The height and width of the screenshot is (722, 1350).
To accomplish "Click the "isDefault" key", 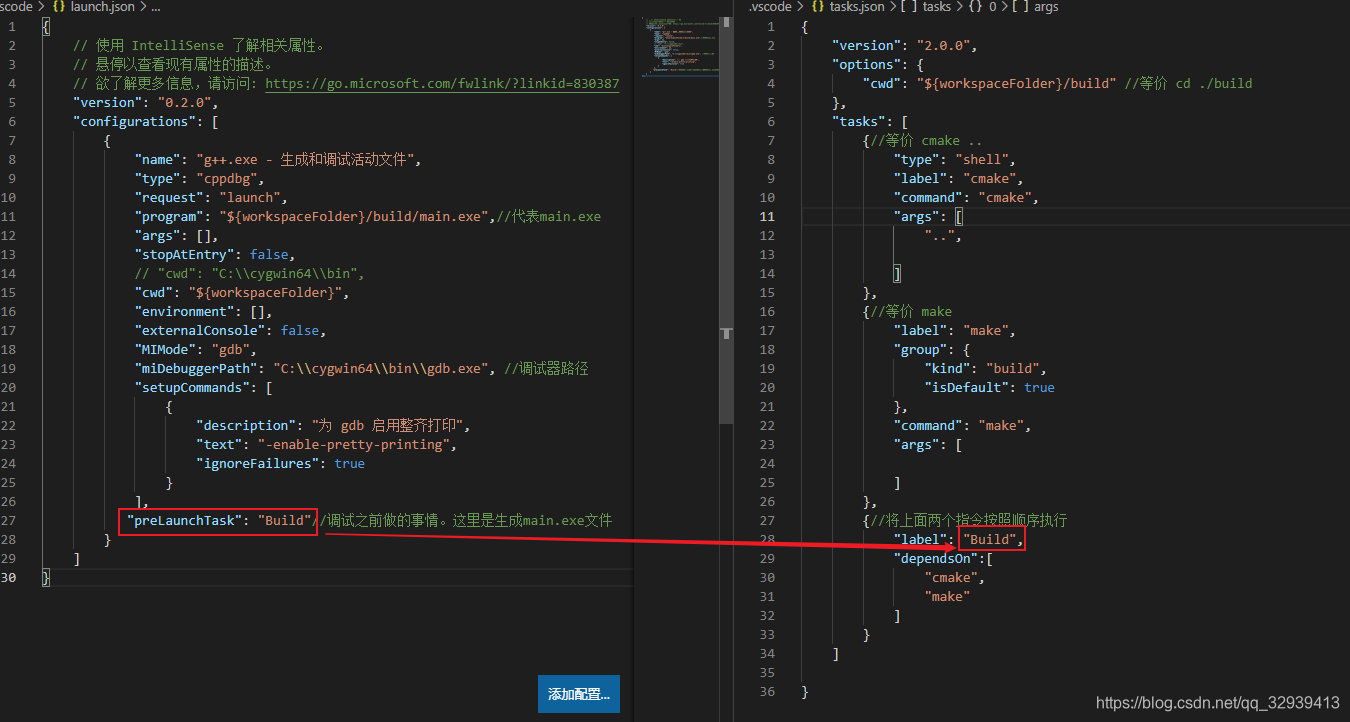I will click(967, 388).
